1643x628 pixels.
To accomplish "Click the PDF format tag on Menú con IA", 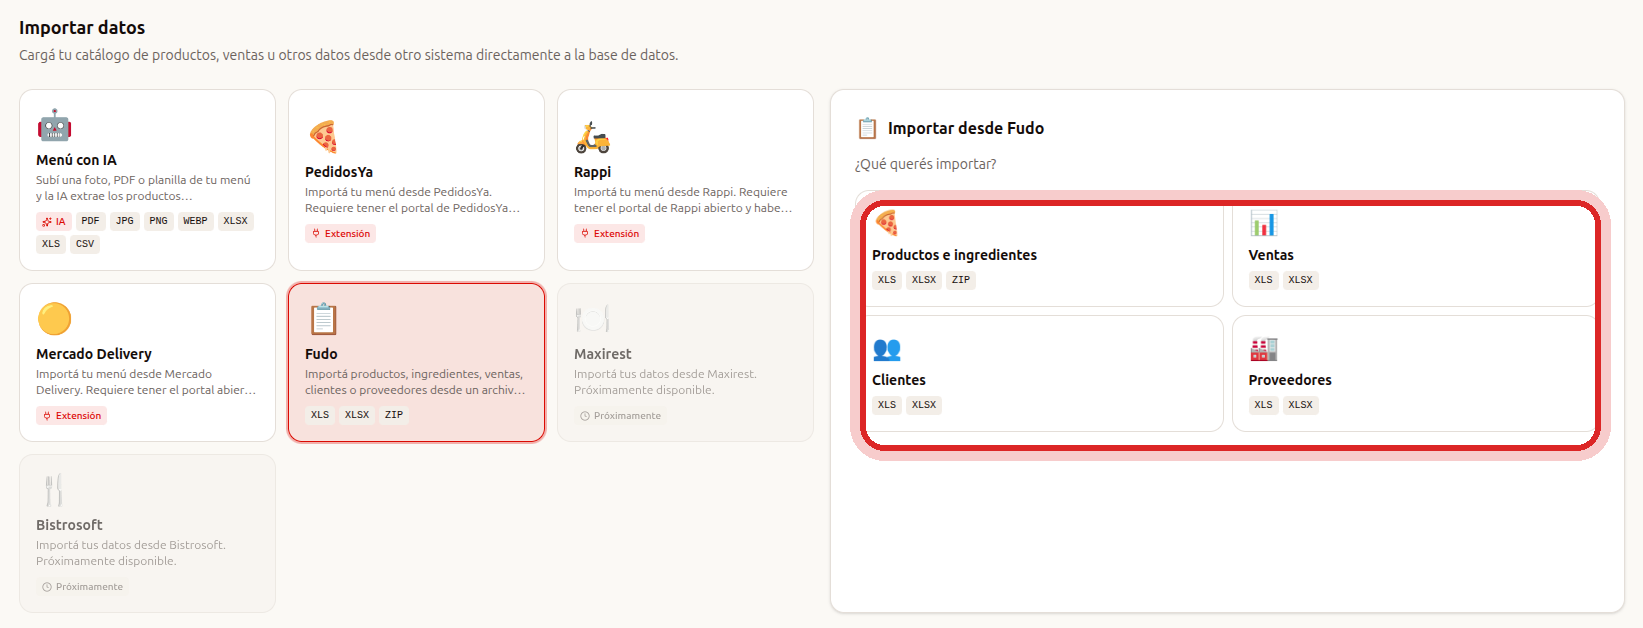I will click(90, 221).
